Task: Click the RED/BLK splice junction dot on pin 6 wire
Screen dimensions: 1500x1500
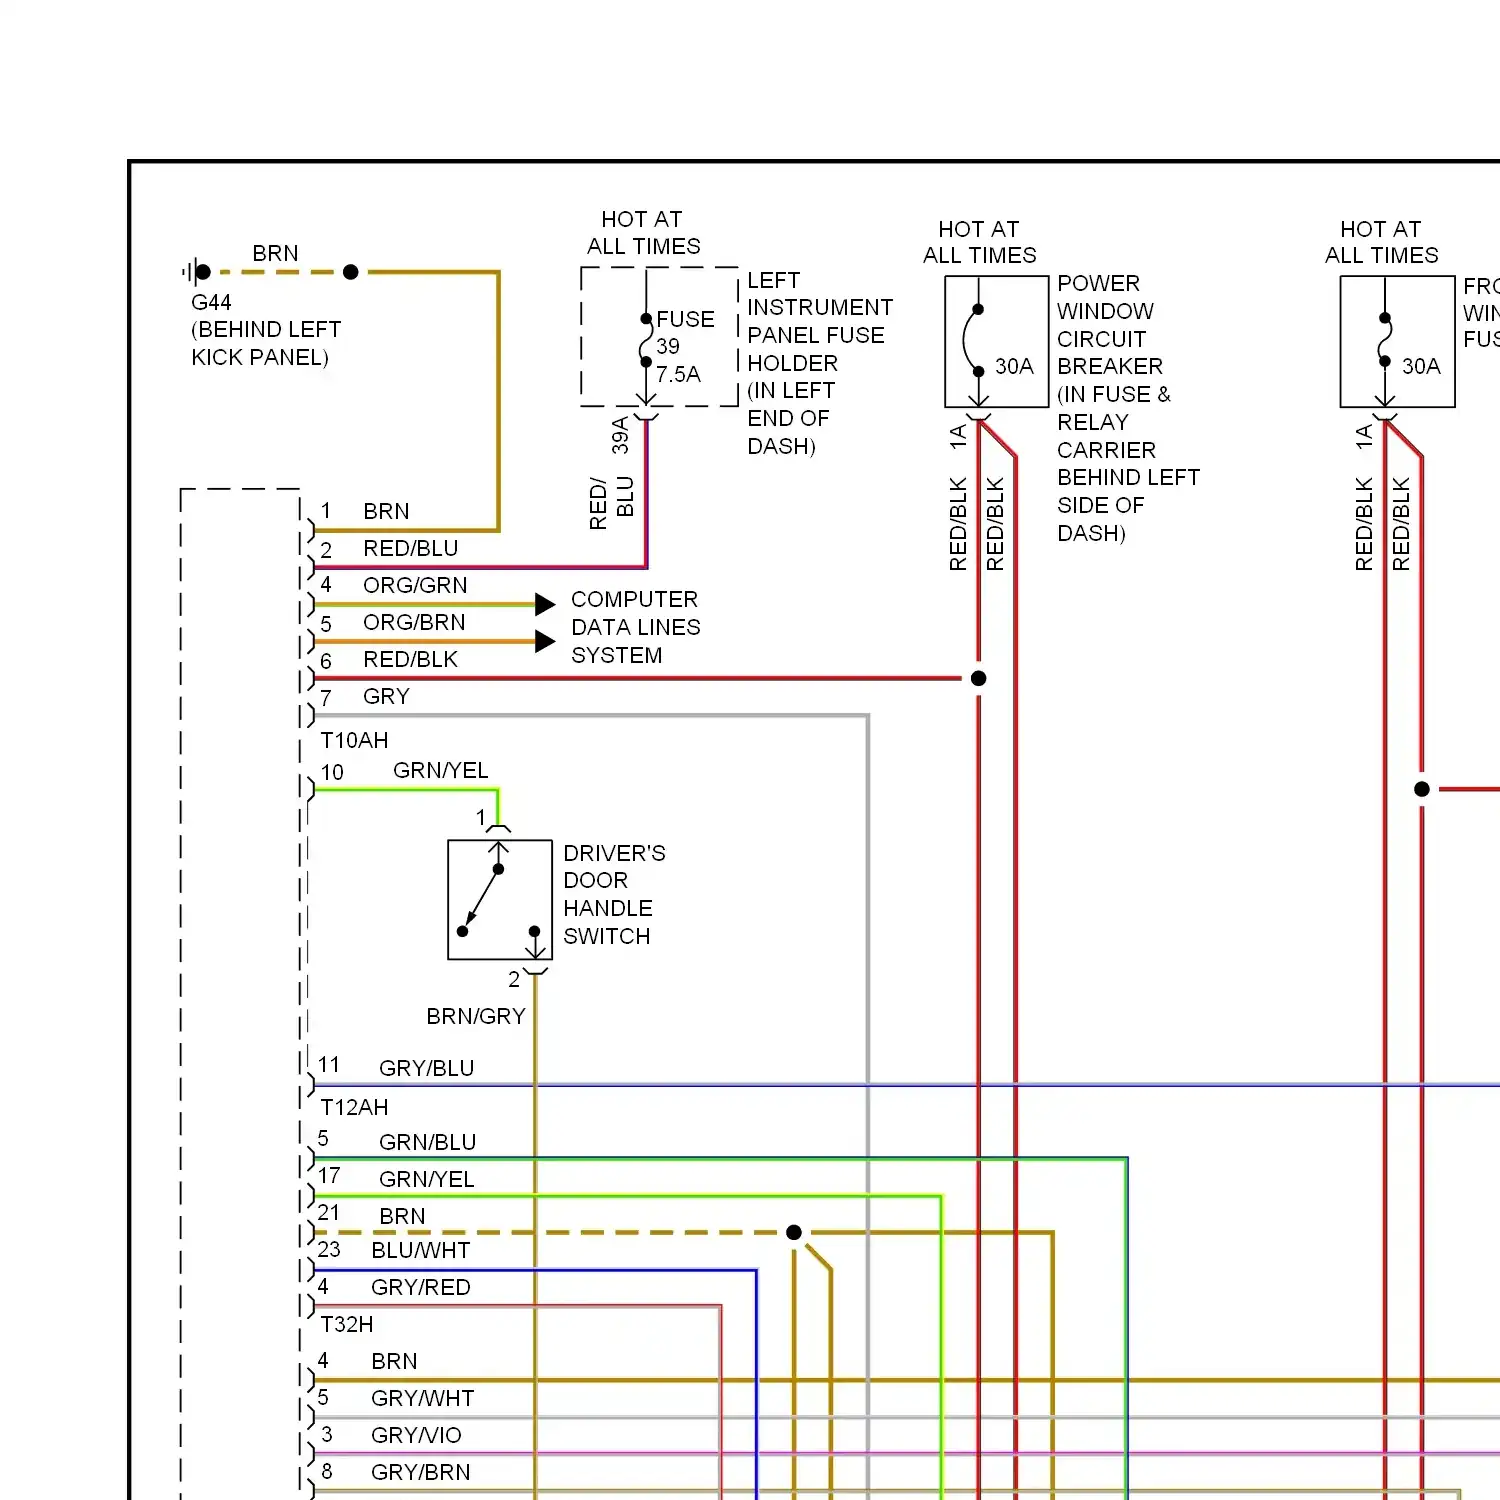Action: [x=979, y=678]
